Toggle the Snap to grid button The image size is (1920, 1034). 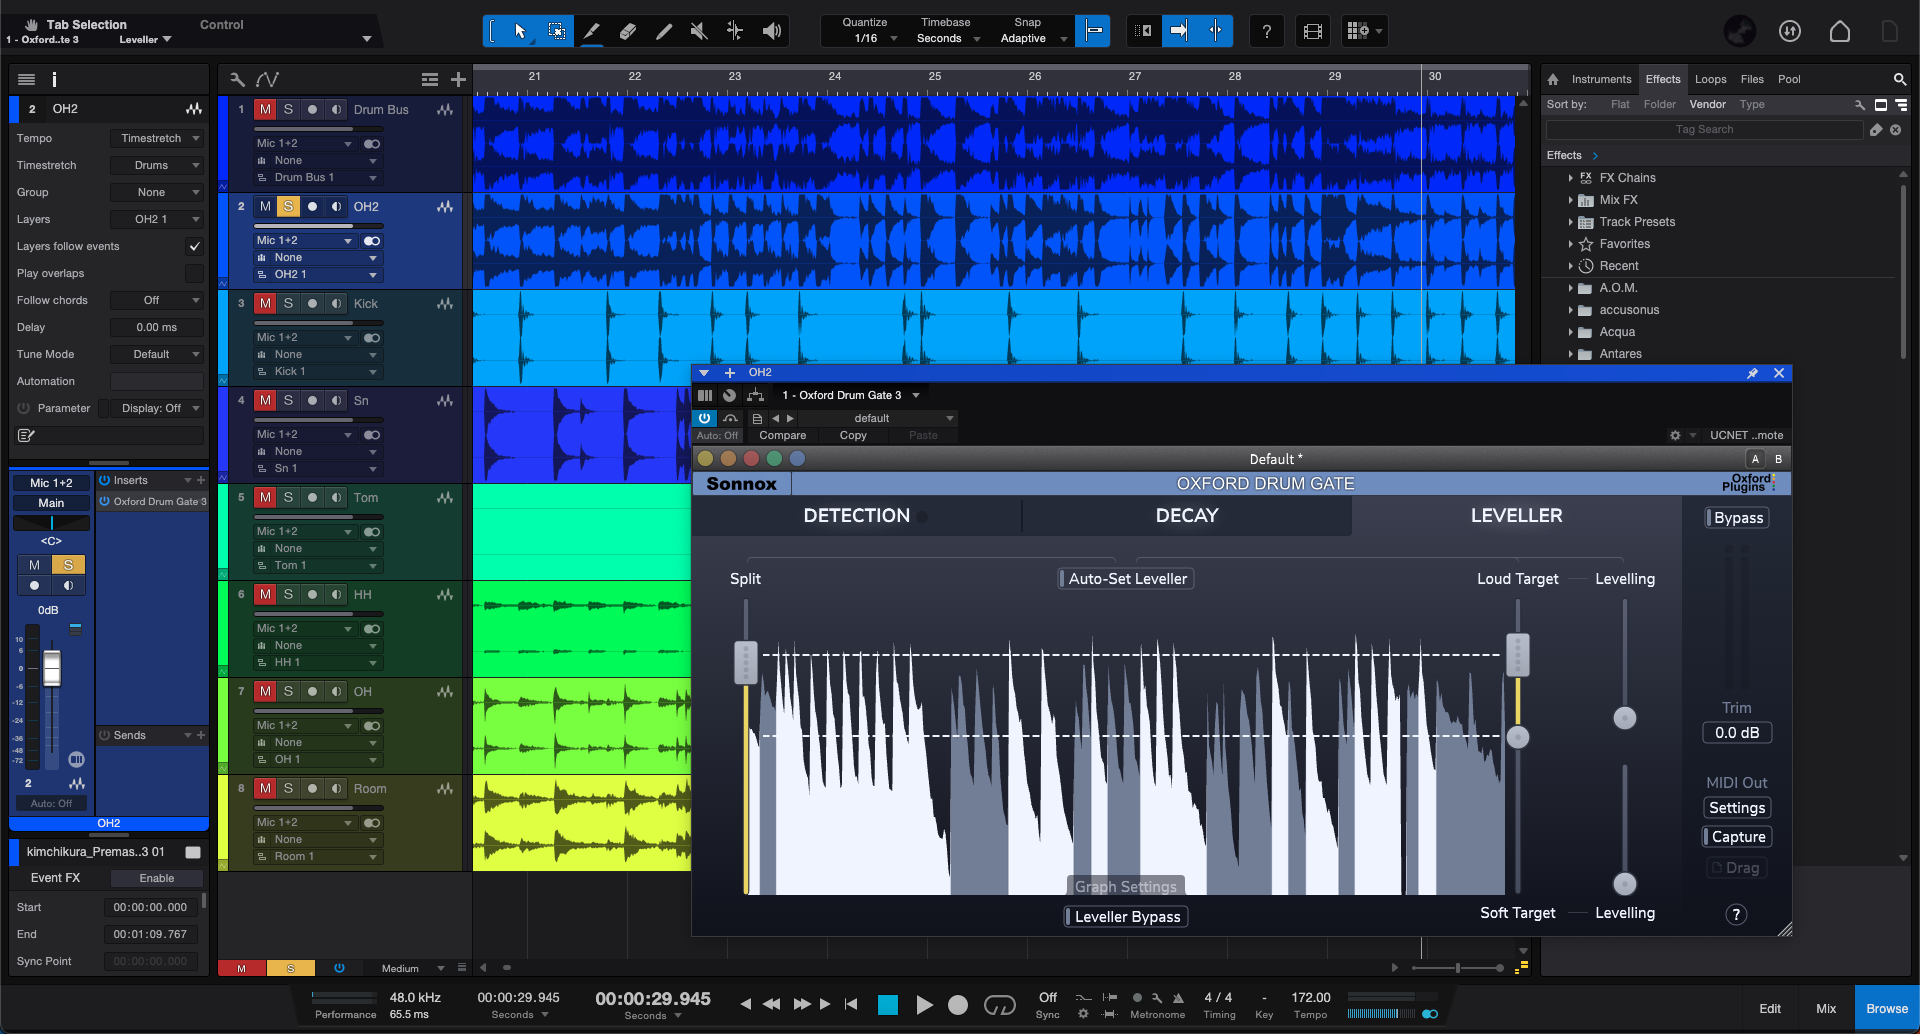(x=1094, y=31)
